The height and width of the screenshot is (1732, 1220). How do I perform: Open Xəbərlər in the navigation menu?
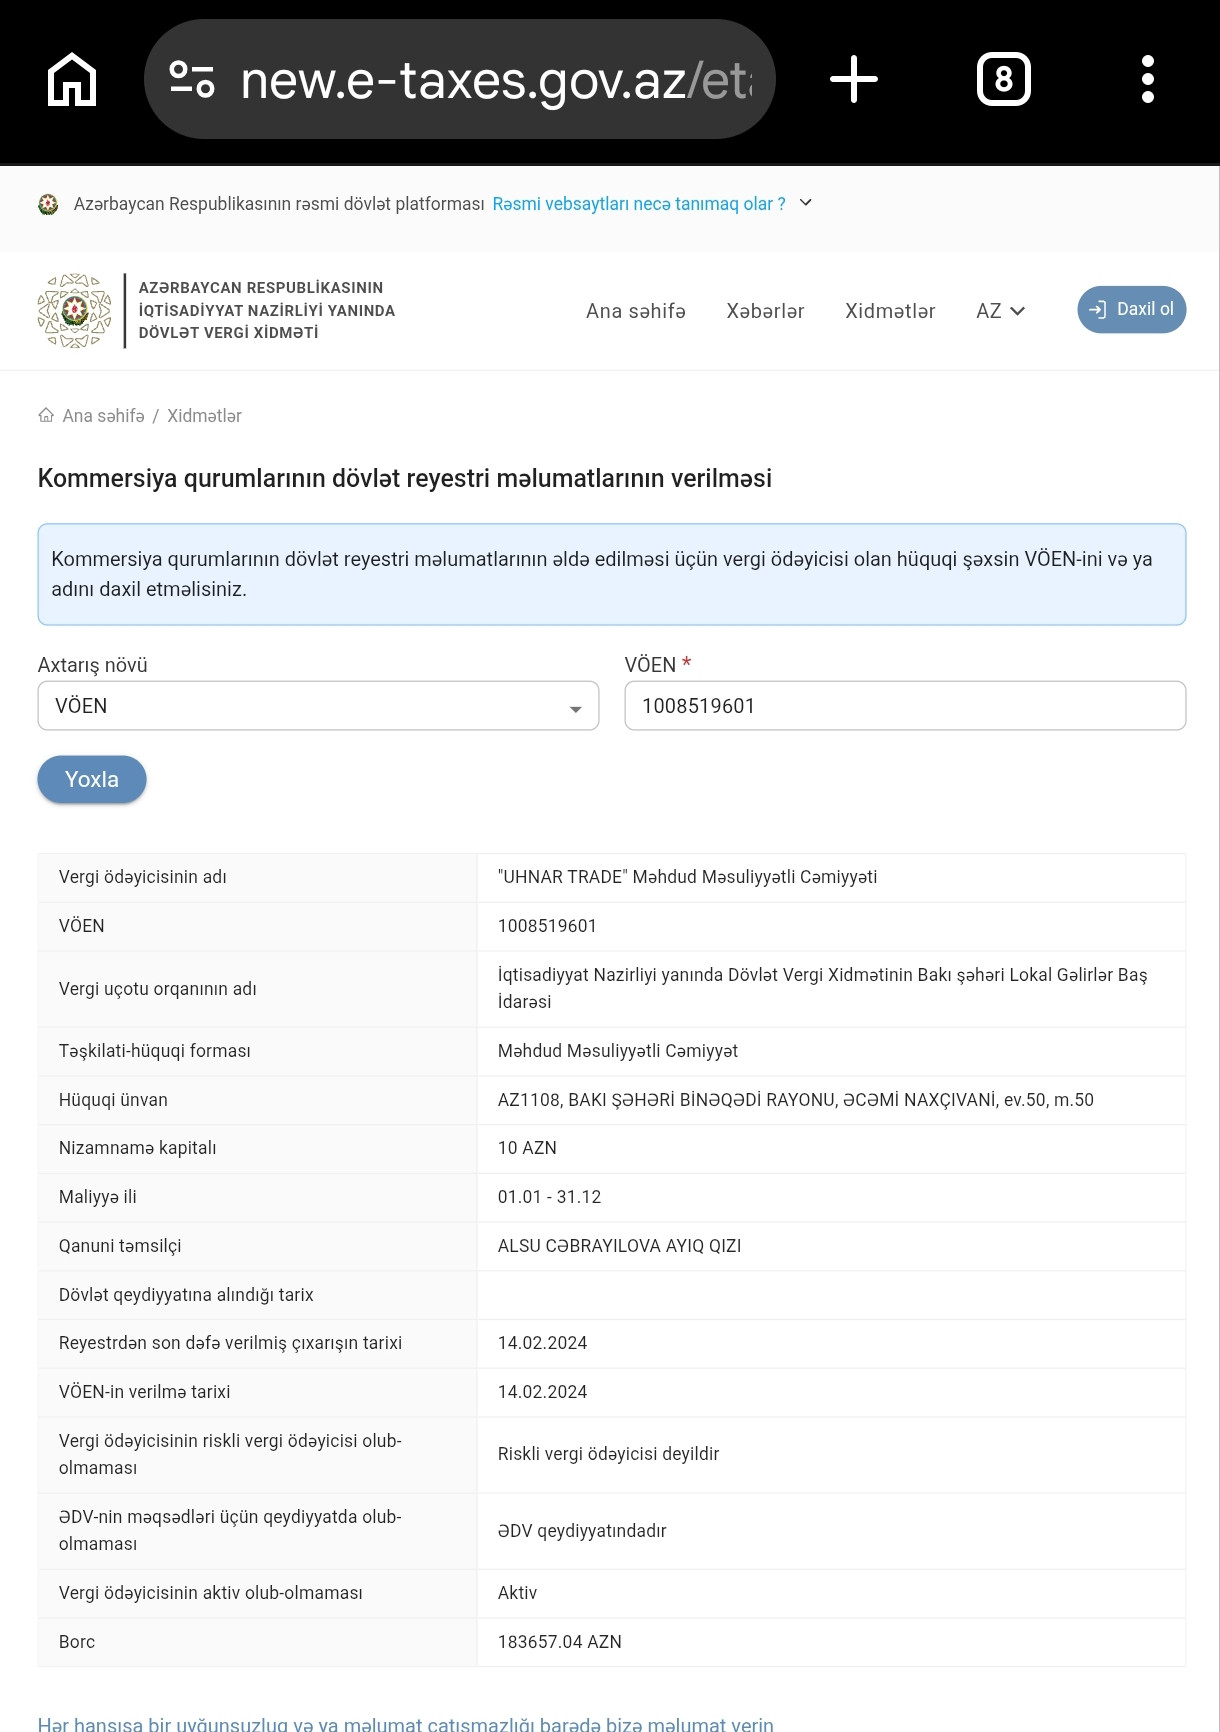pyautogui.click(x=765, y=311)
